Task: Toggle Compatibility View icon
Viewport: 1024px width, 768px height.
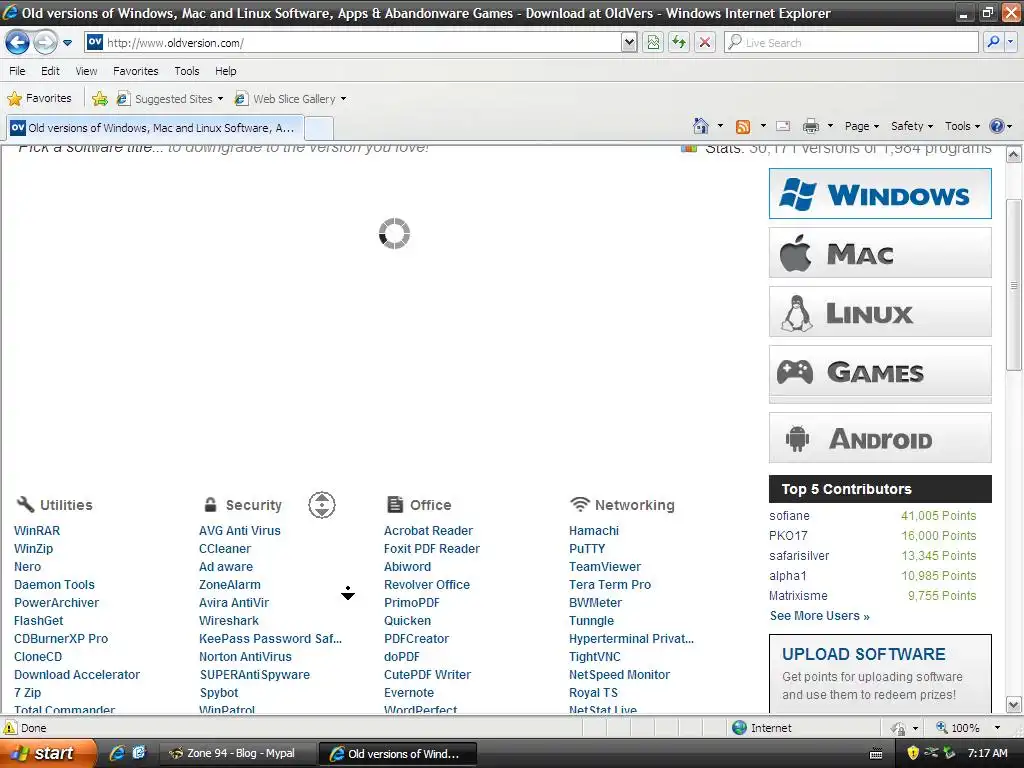Action: coord(653,42)
